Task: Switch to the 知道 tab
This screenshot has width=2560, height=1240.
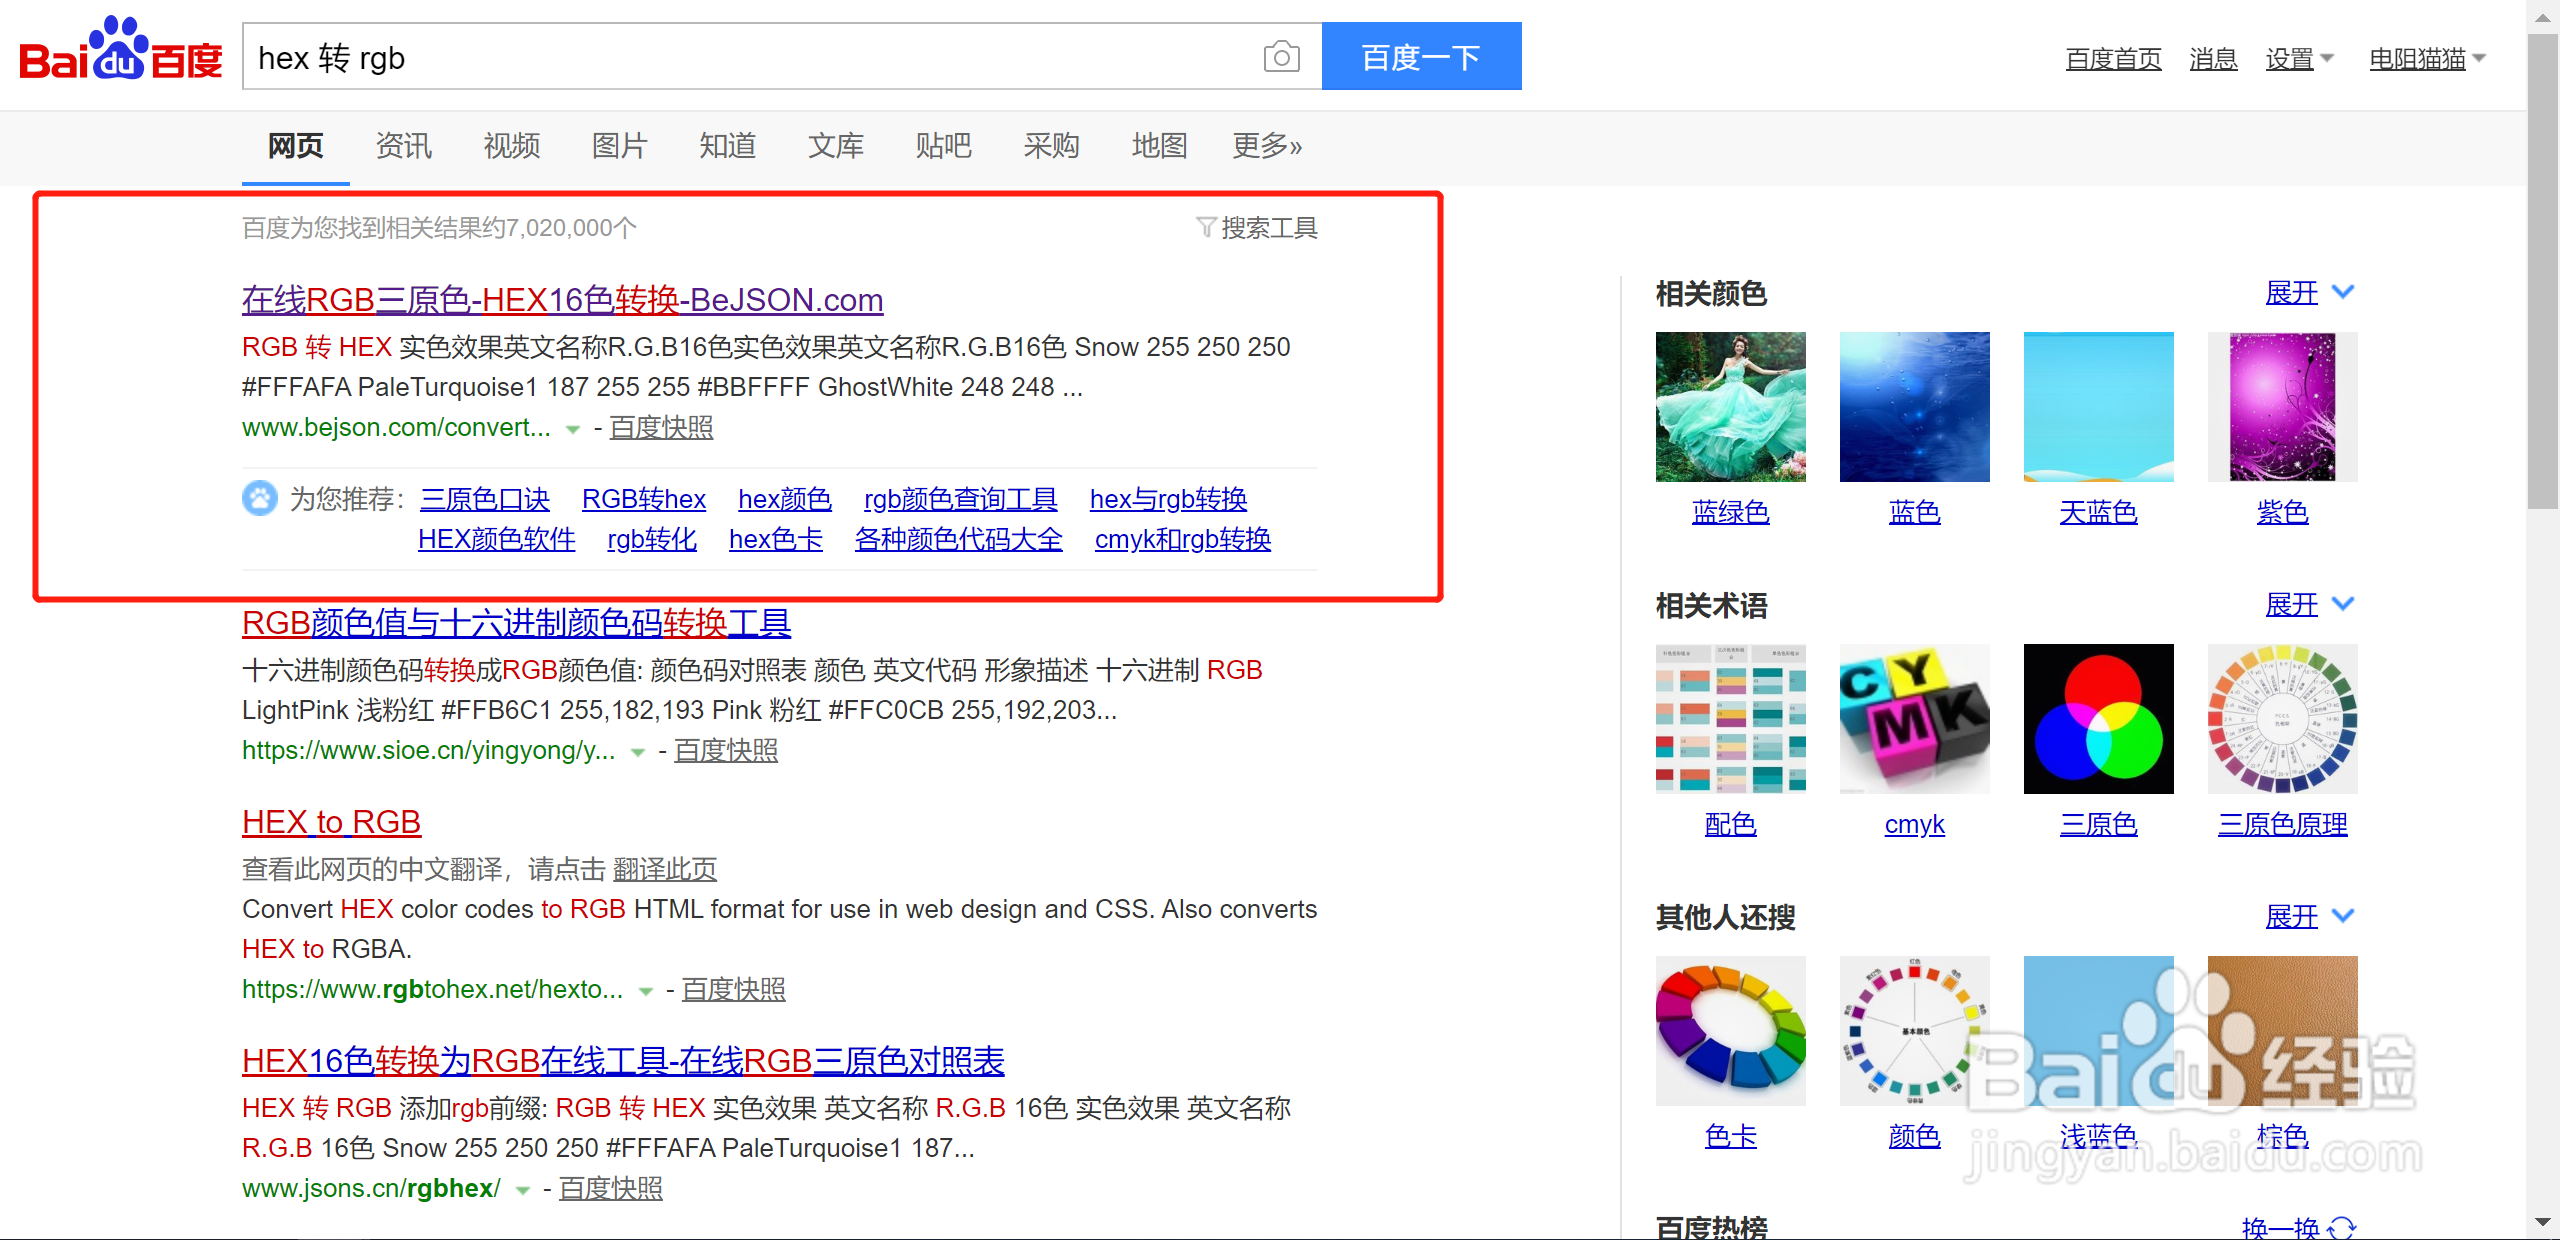Action: tap(728, 146)
